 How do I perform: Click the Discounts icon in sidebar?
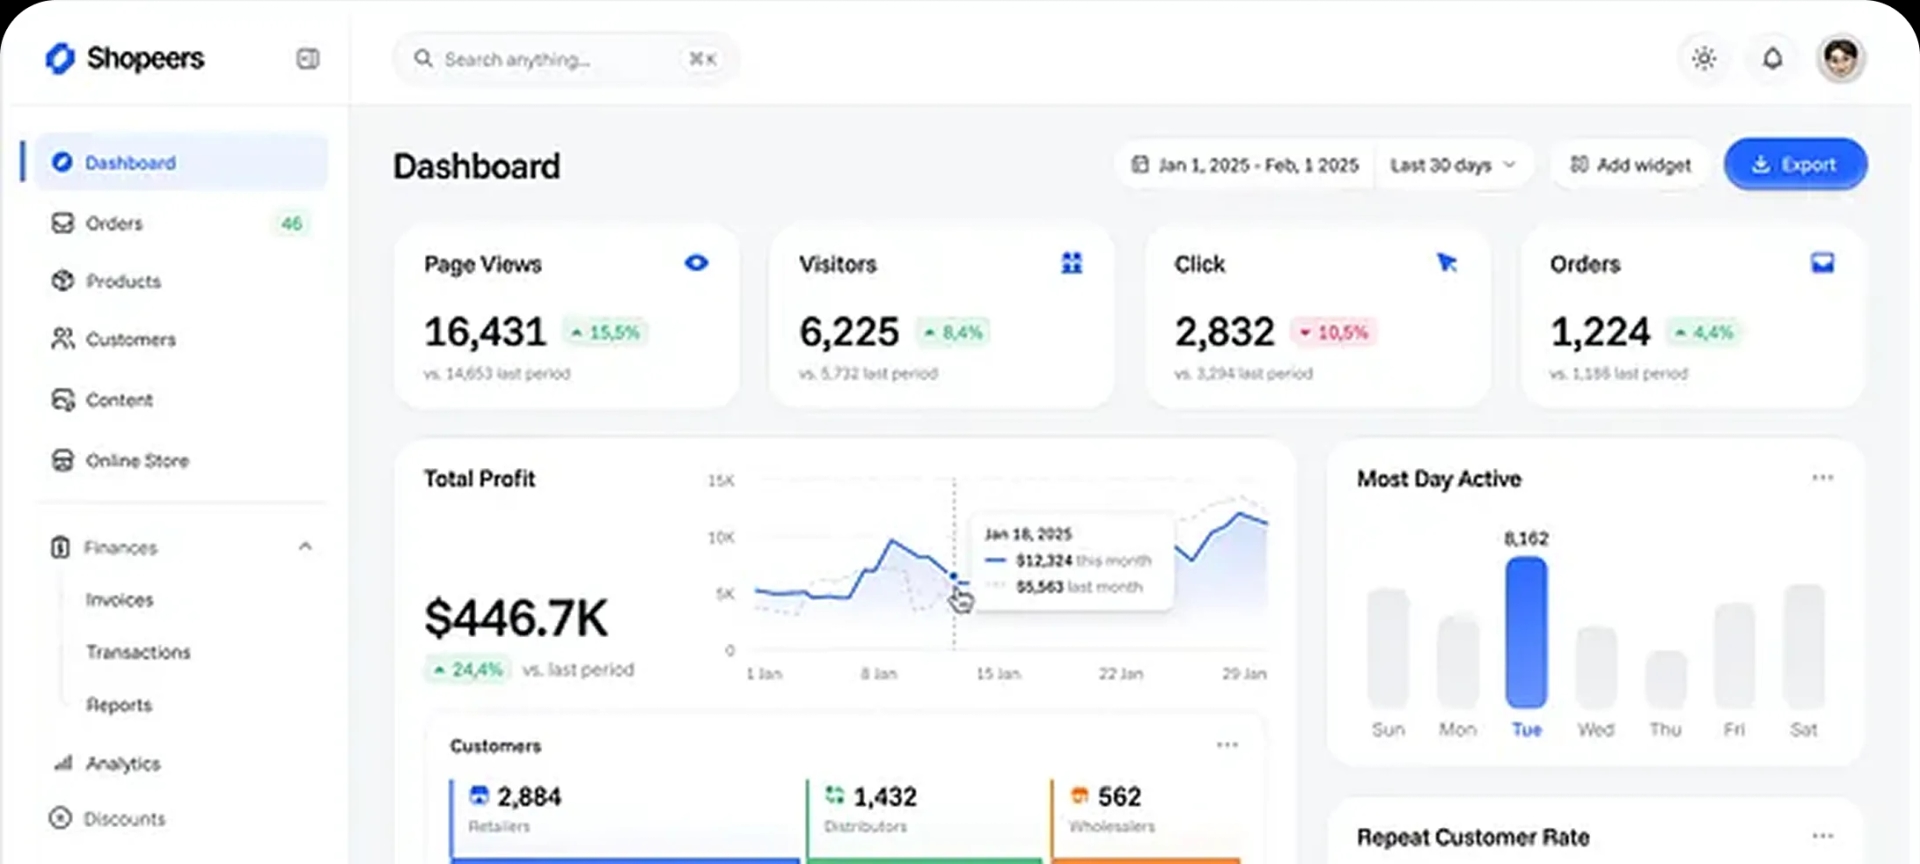(61, 818)
